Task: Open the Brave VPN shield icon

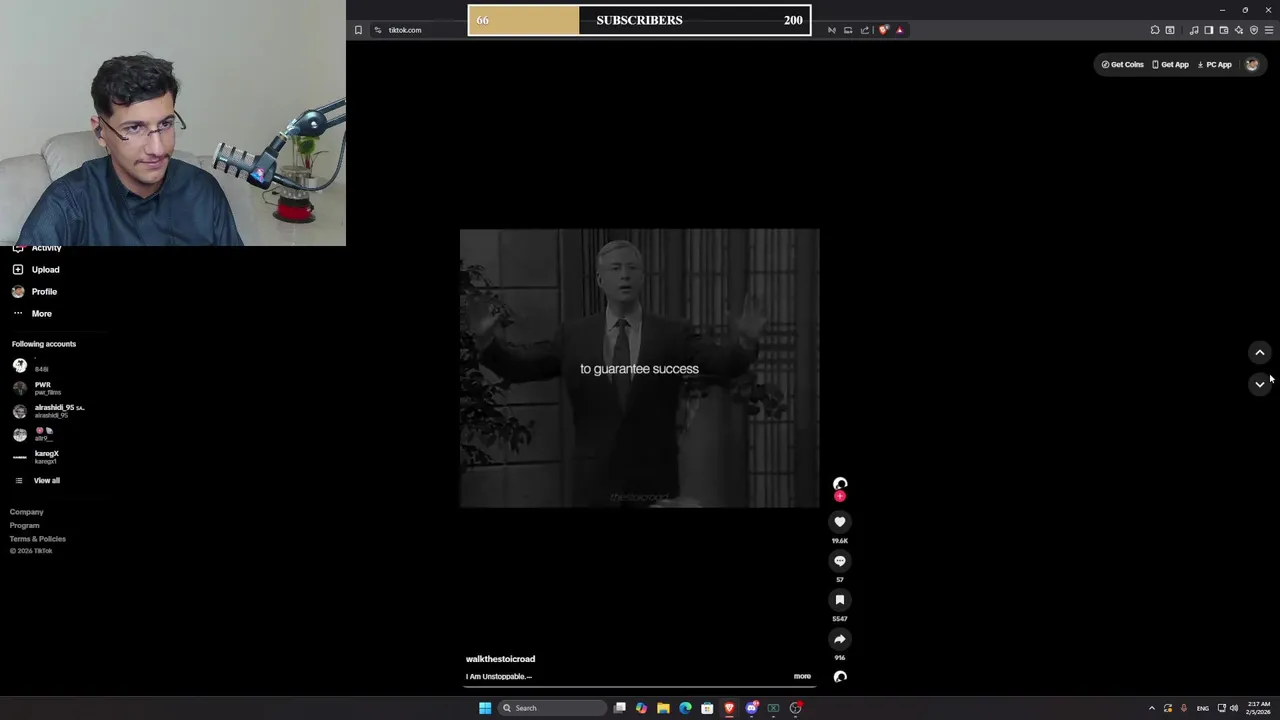Action: [x=1254, y=30]
